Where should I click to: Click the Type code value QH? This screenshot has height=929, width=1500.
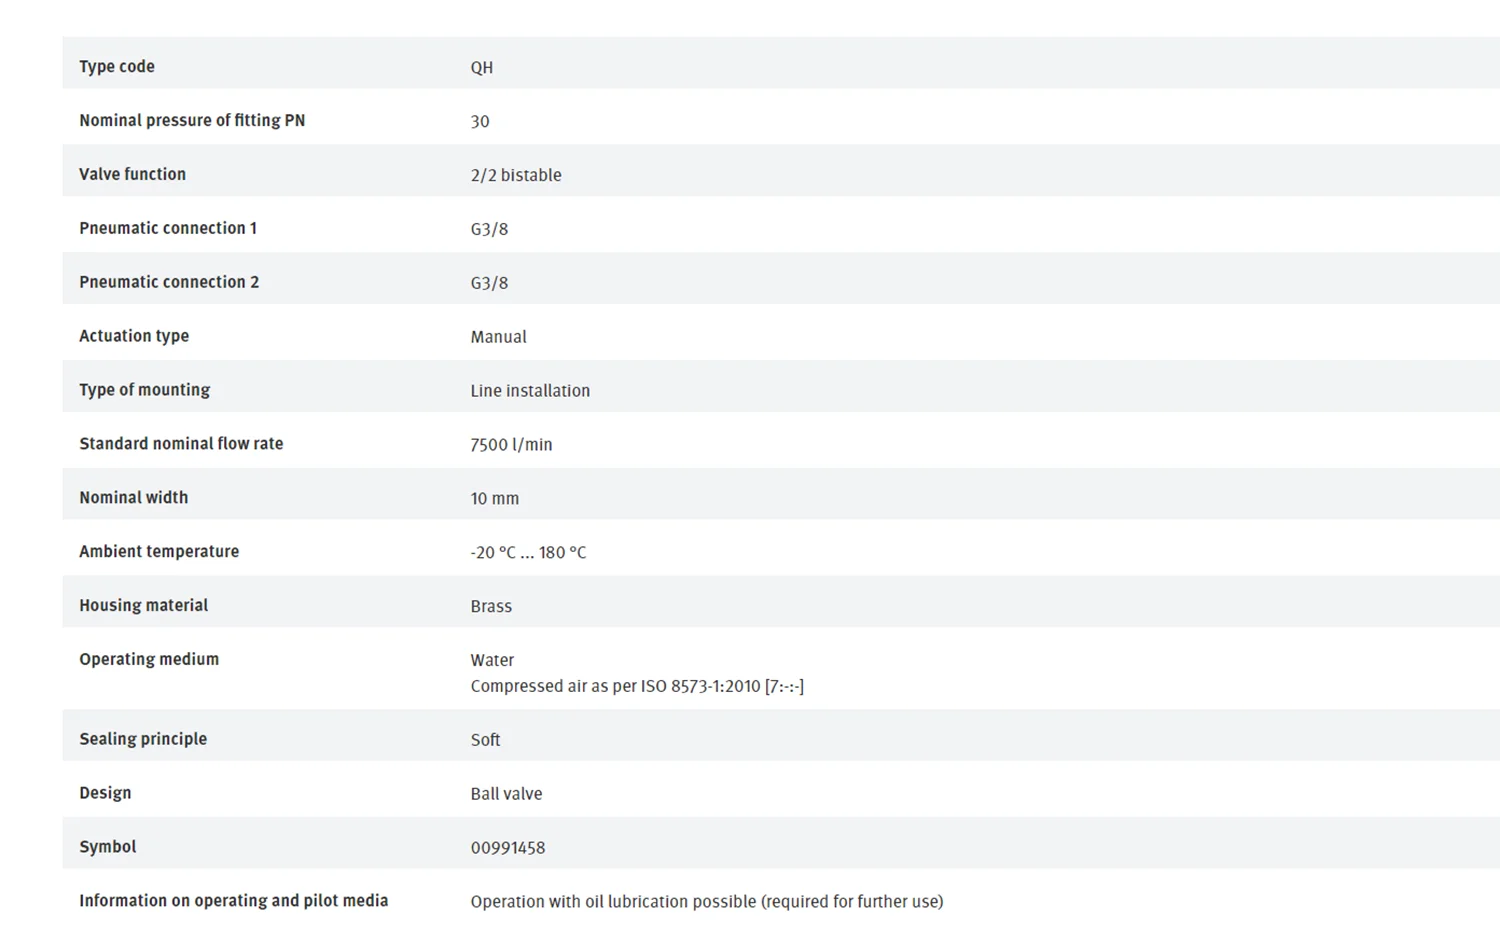(481, 67)
